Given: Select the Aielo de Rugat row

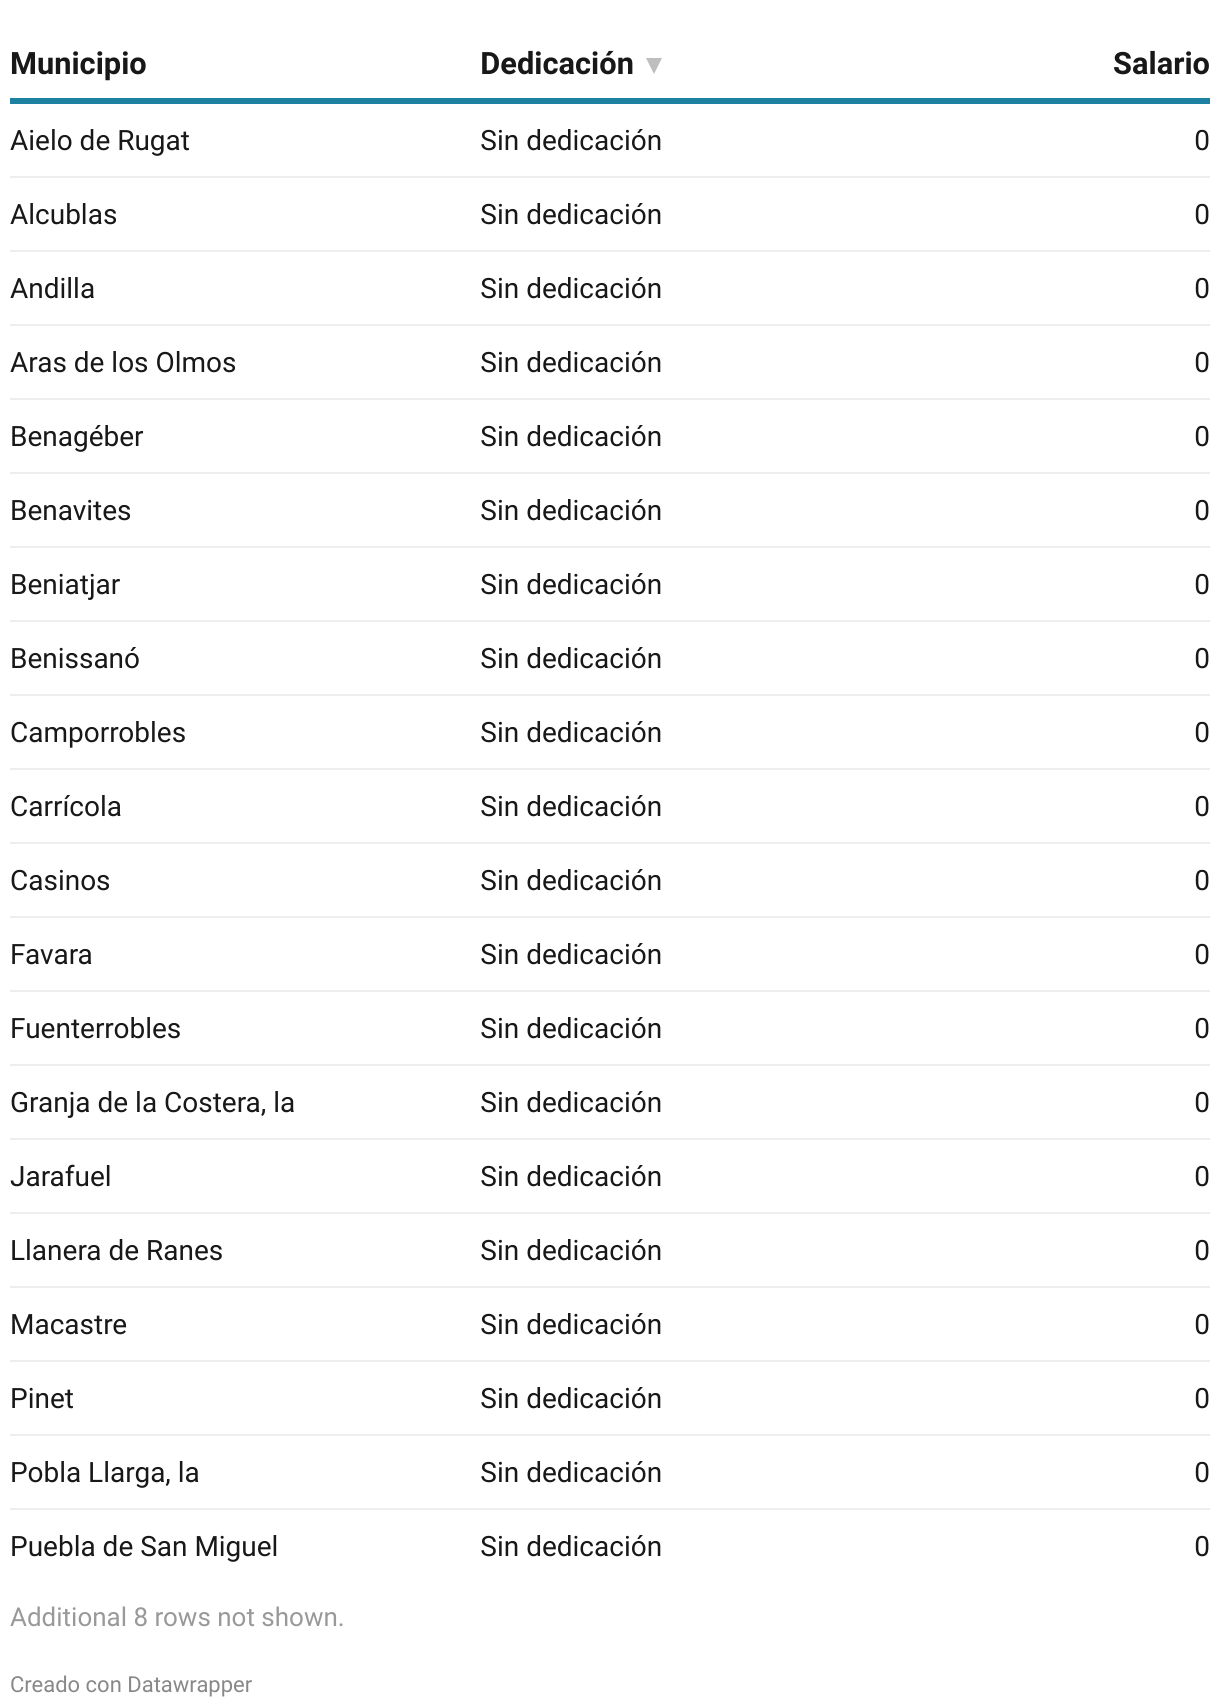Looking at the screenshot, I should (x=100, y=141).
